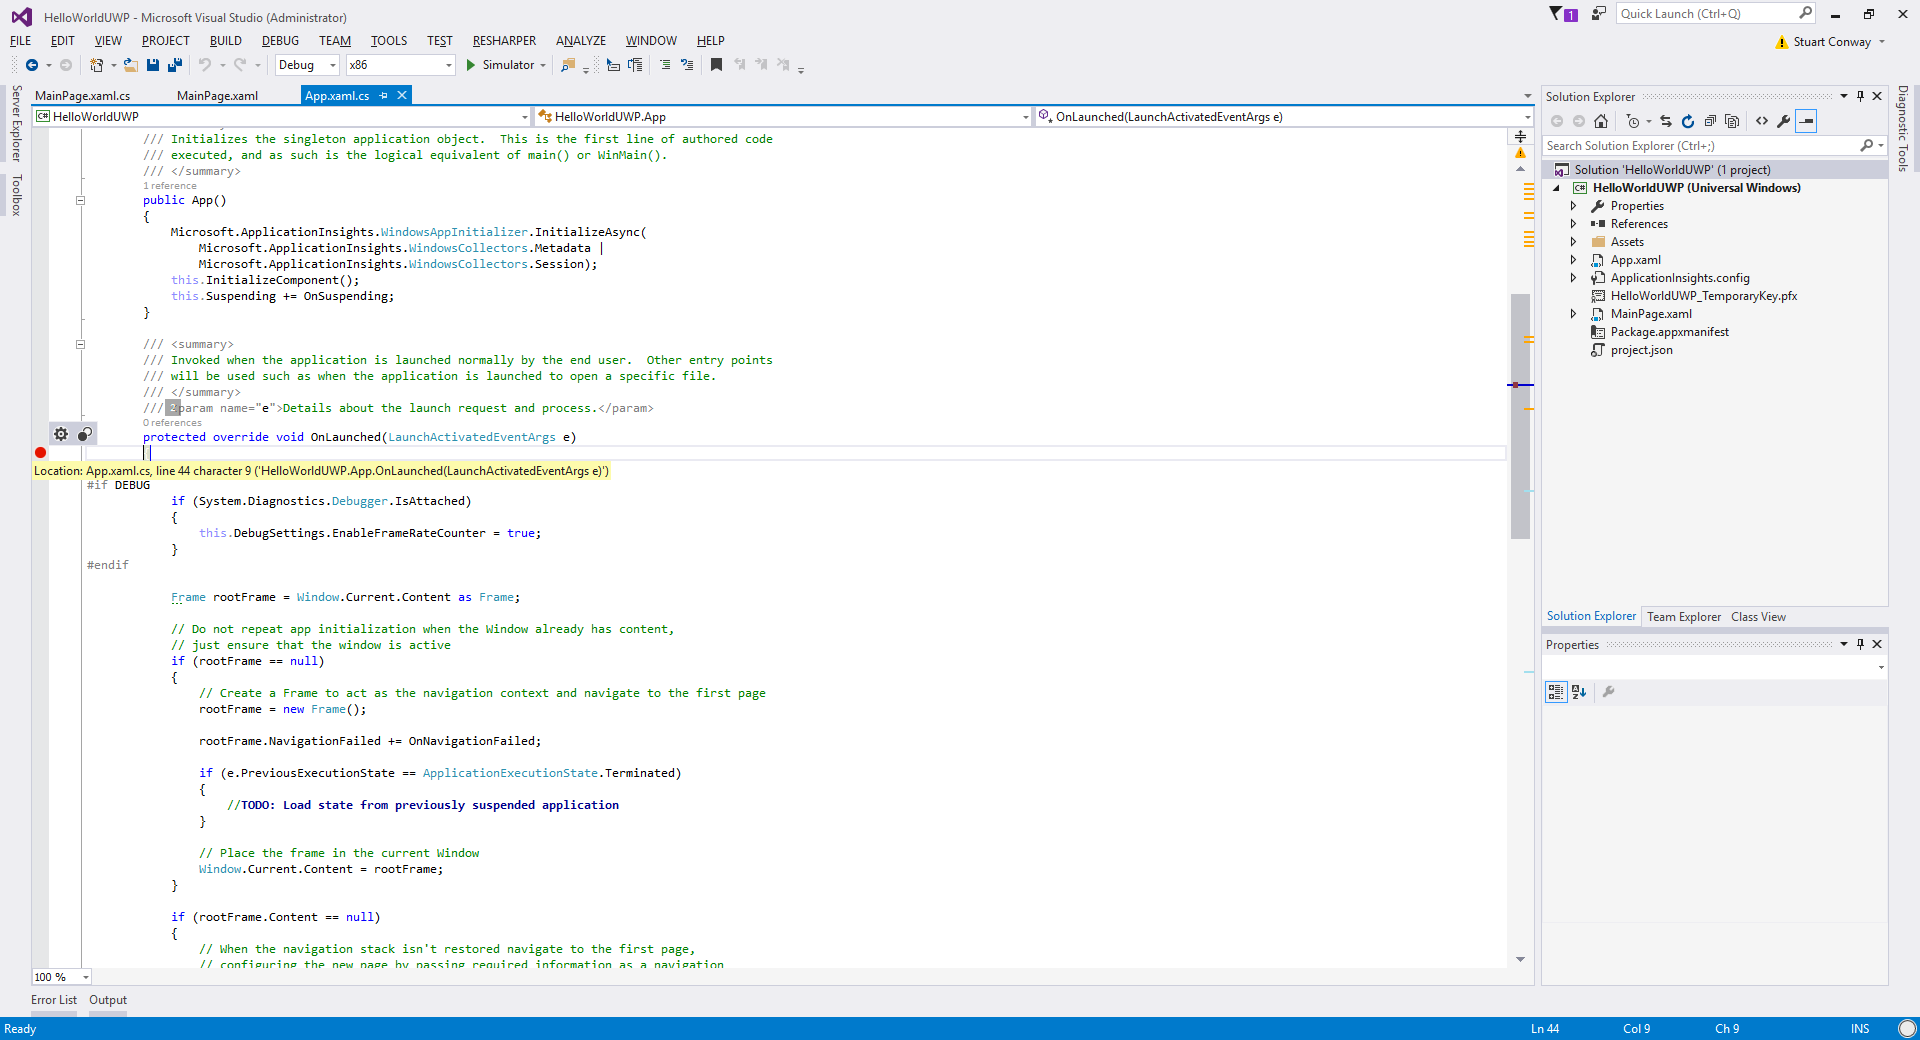Toggle auto-hide pin on the Solution Explorer panel
Image resolution: width=1920 pixels, height=1040 pixels.
[x=1860, y=97]
